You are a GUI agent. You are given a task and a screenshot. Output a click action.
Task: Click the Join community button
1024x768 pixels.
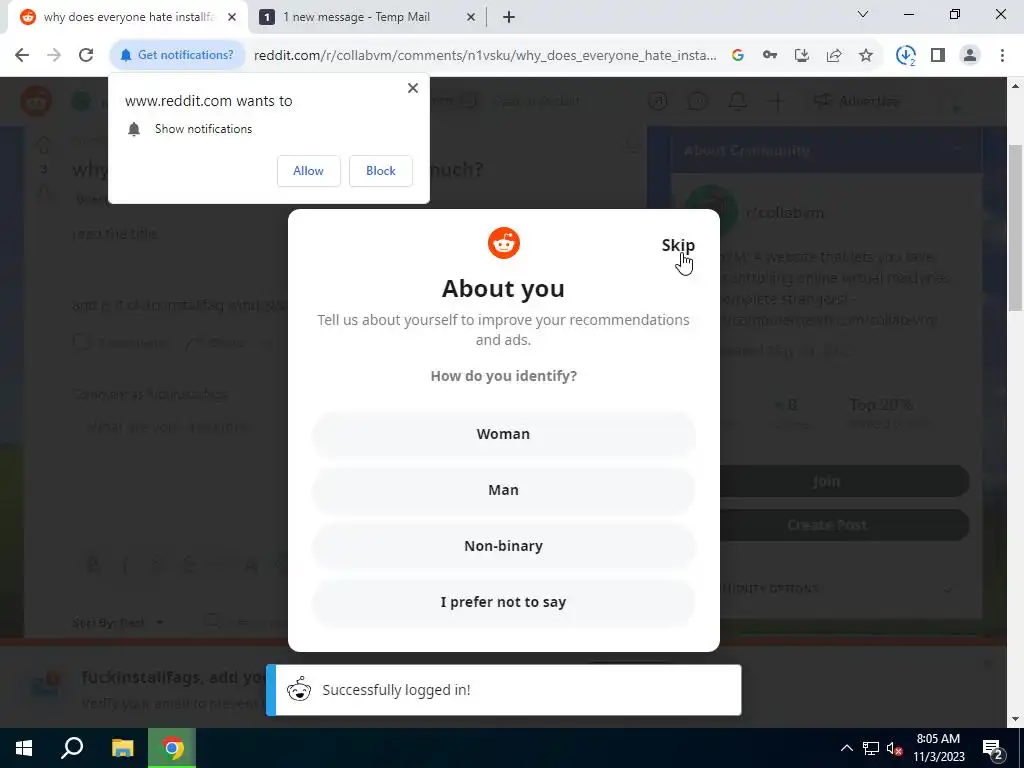point(827,481)
